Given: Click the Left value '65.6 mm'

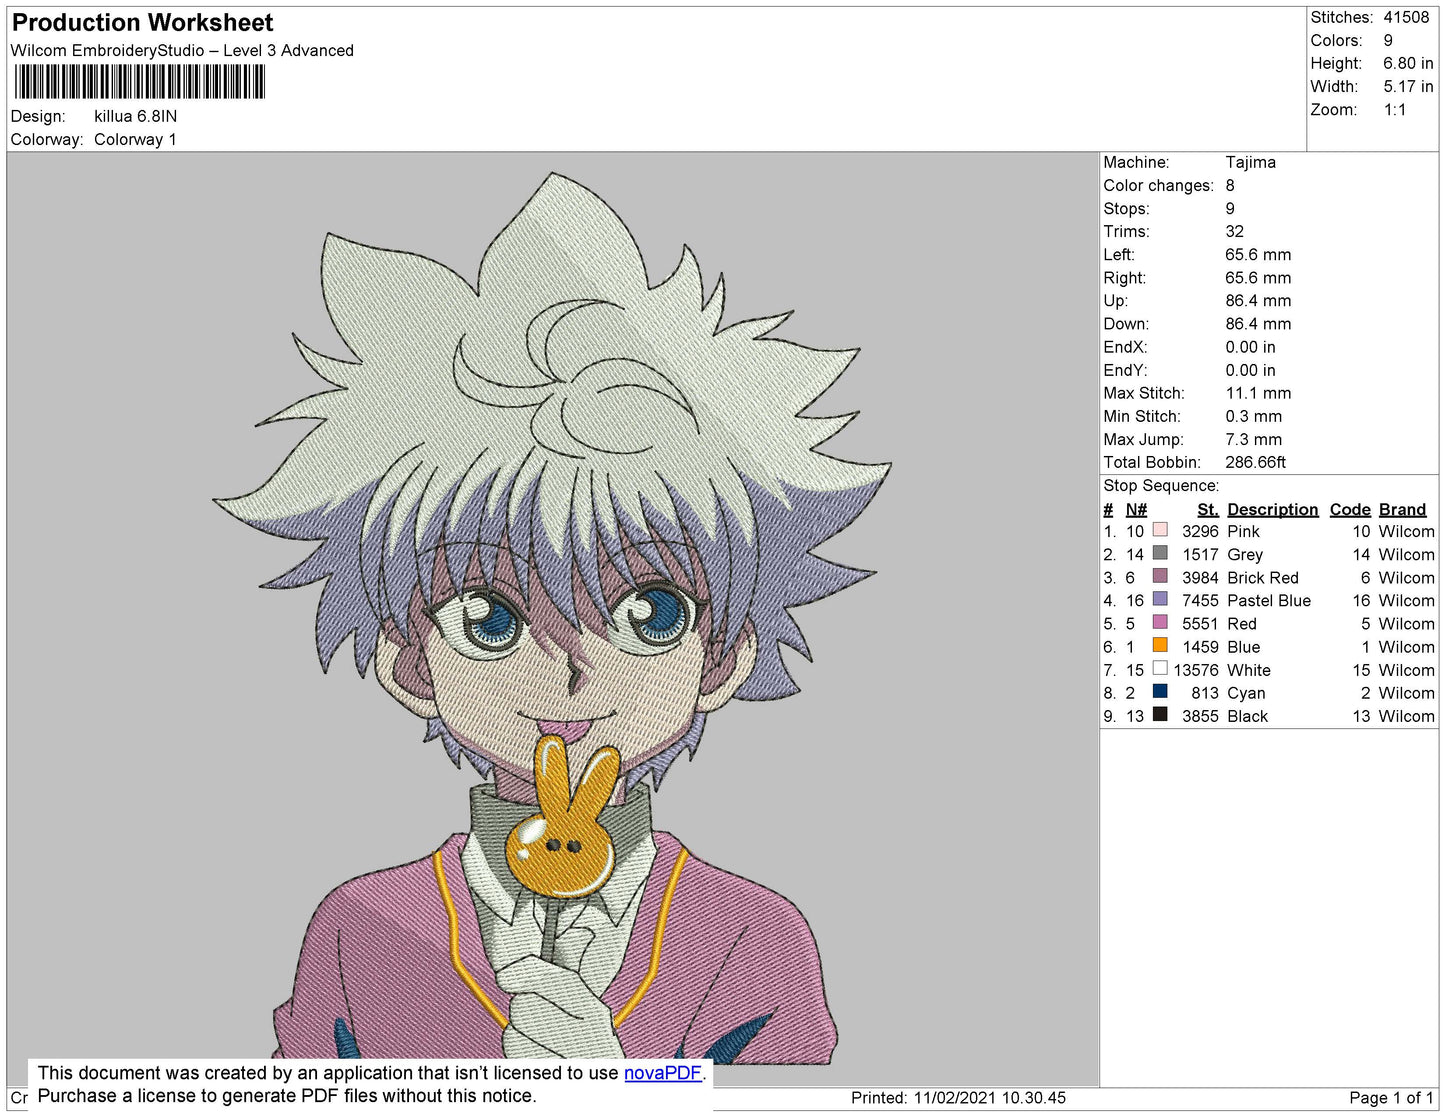Looking at the screenshot, I should pyautogui.click(x=1258, y=254).
